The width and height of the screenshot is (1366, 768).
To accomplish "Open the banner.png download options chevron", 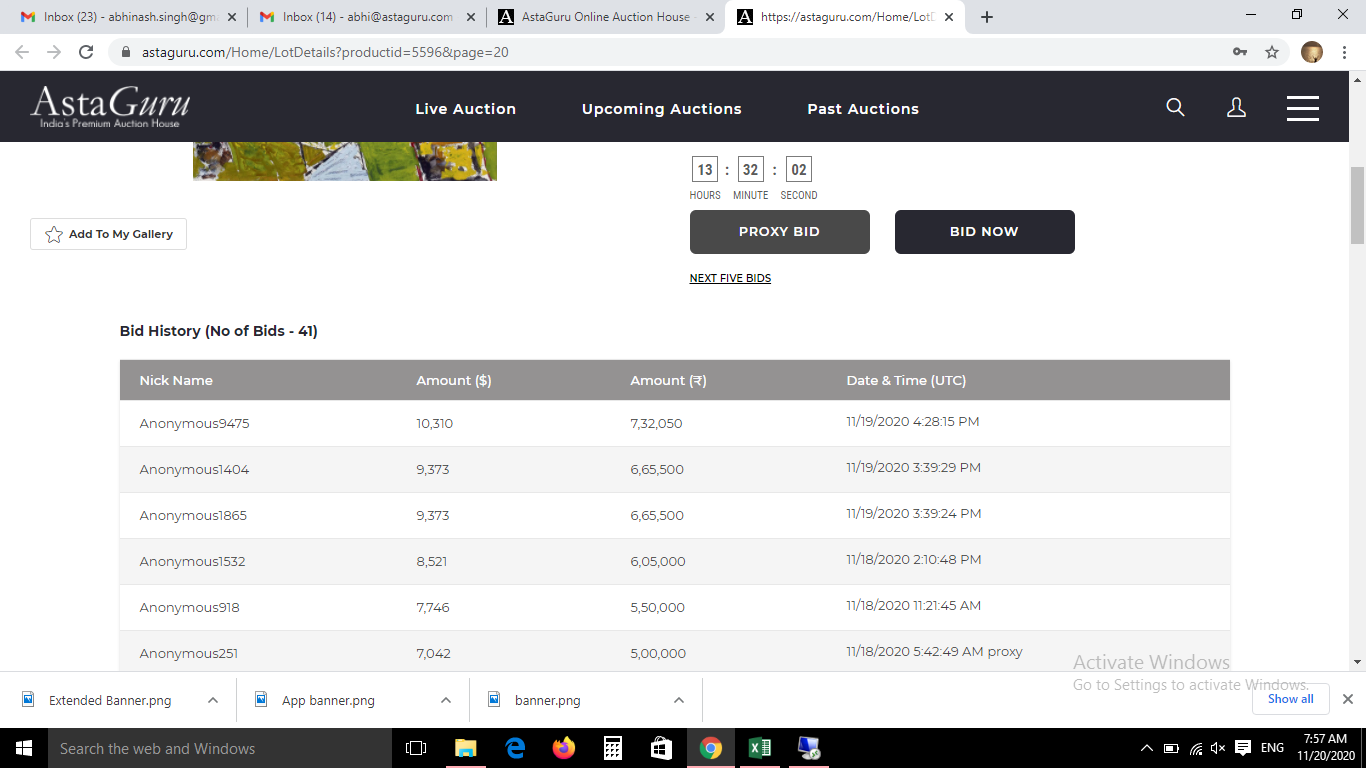I will [x=679, y=700].
